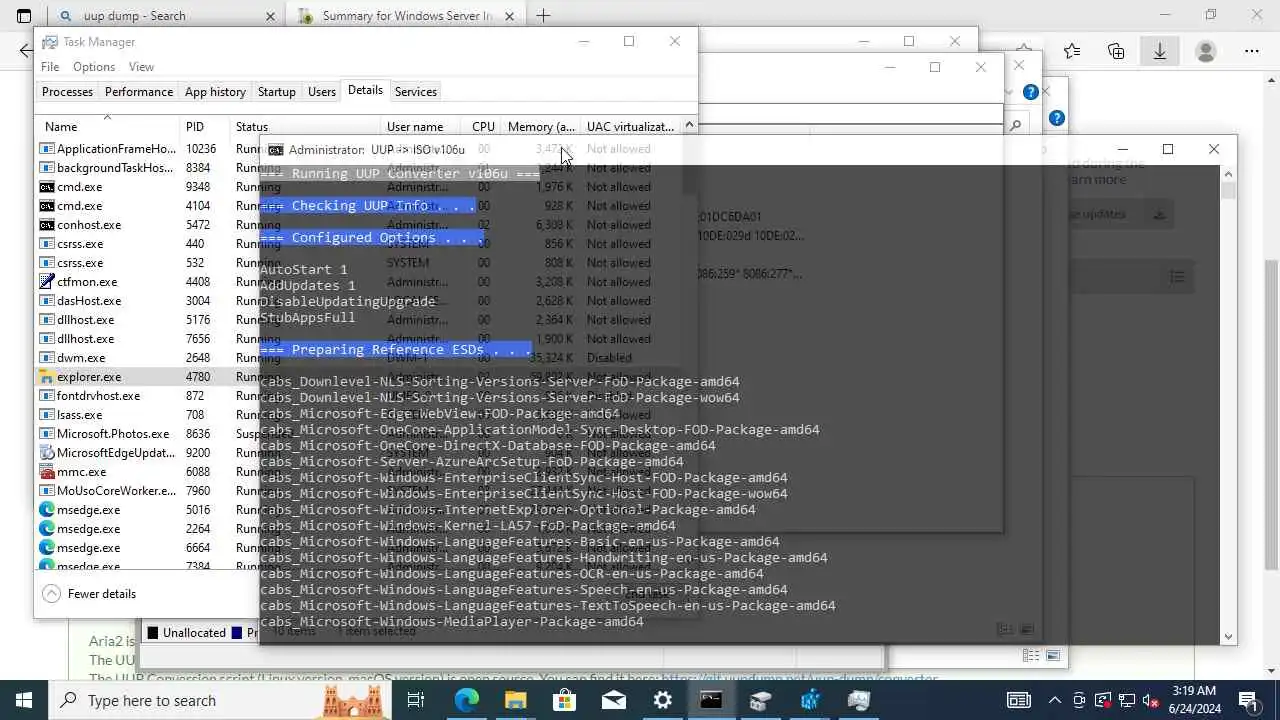Sort processes by the Name column header
Screen dimensions: 1280x720
click(108, 126)
